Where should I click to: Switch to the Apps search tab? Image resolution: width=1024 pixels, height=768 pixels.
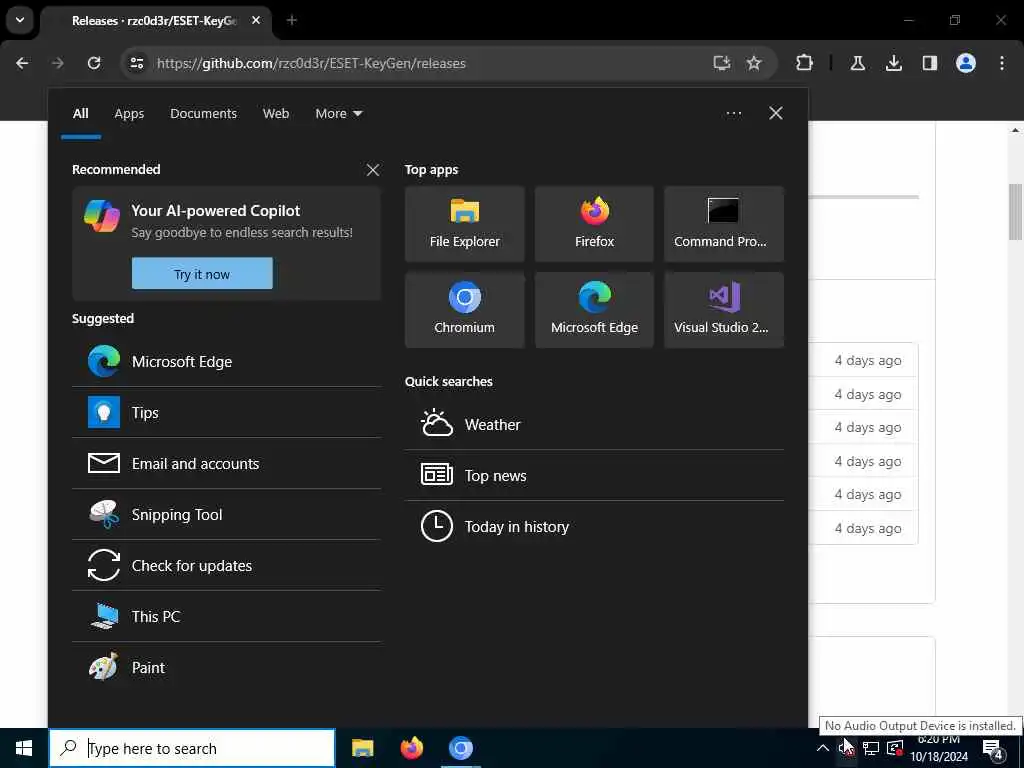point(129,114)
